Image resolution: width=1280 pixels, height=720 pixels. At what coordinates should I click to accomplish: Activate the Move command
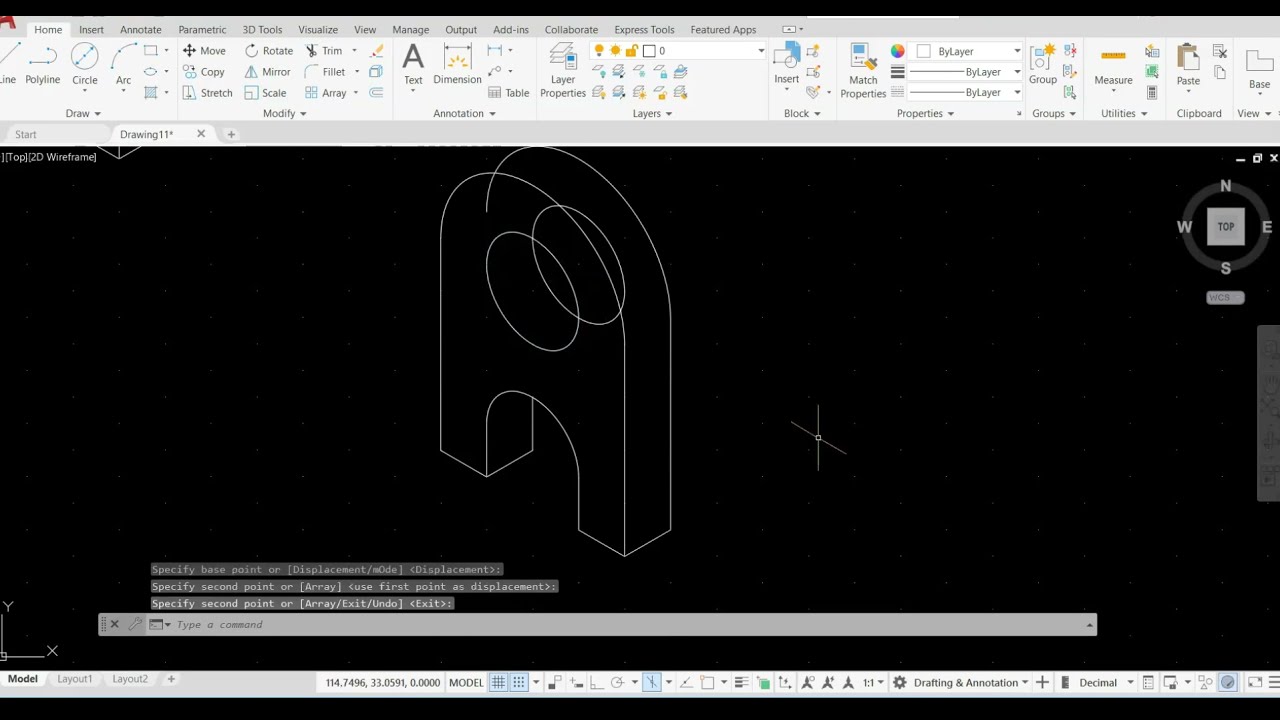point(204,51)
